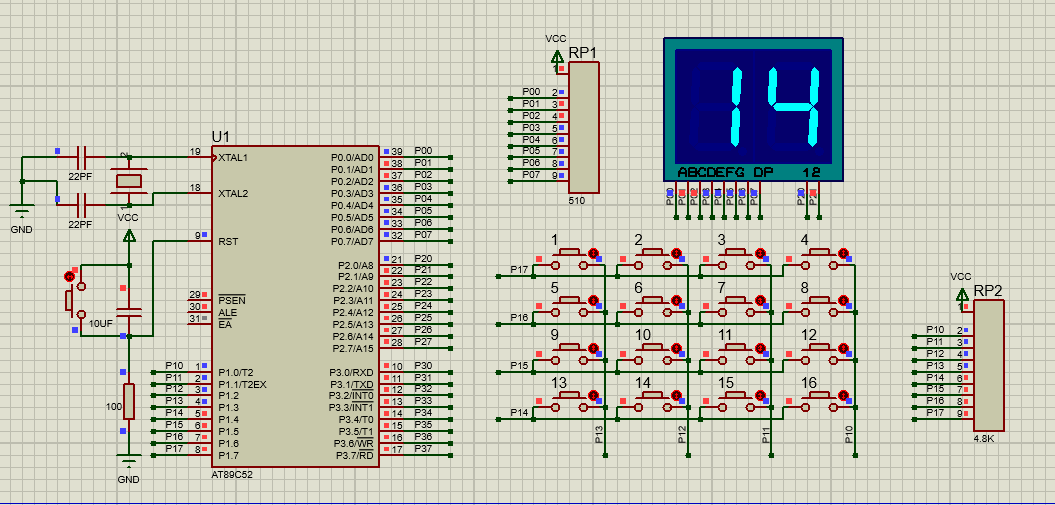Click the ALE pin label
The height and width of the screenshot is (505, 1055).
point(227,313)
